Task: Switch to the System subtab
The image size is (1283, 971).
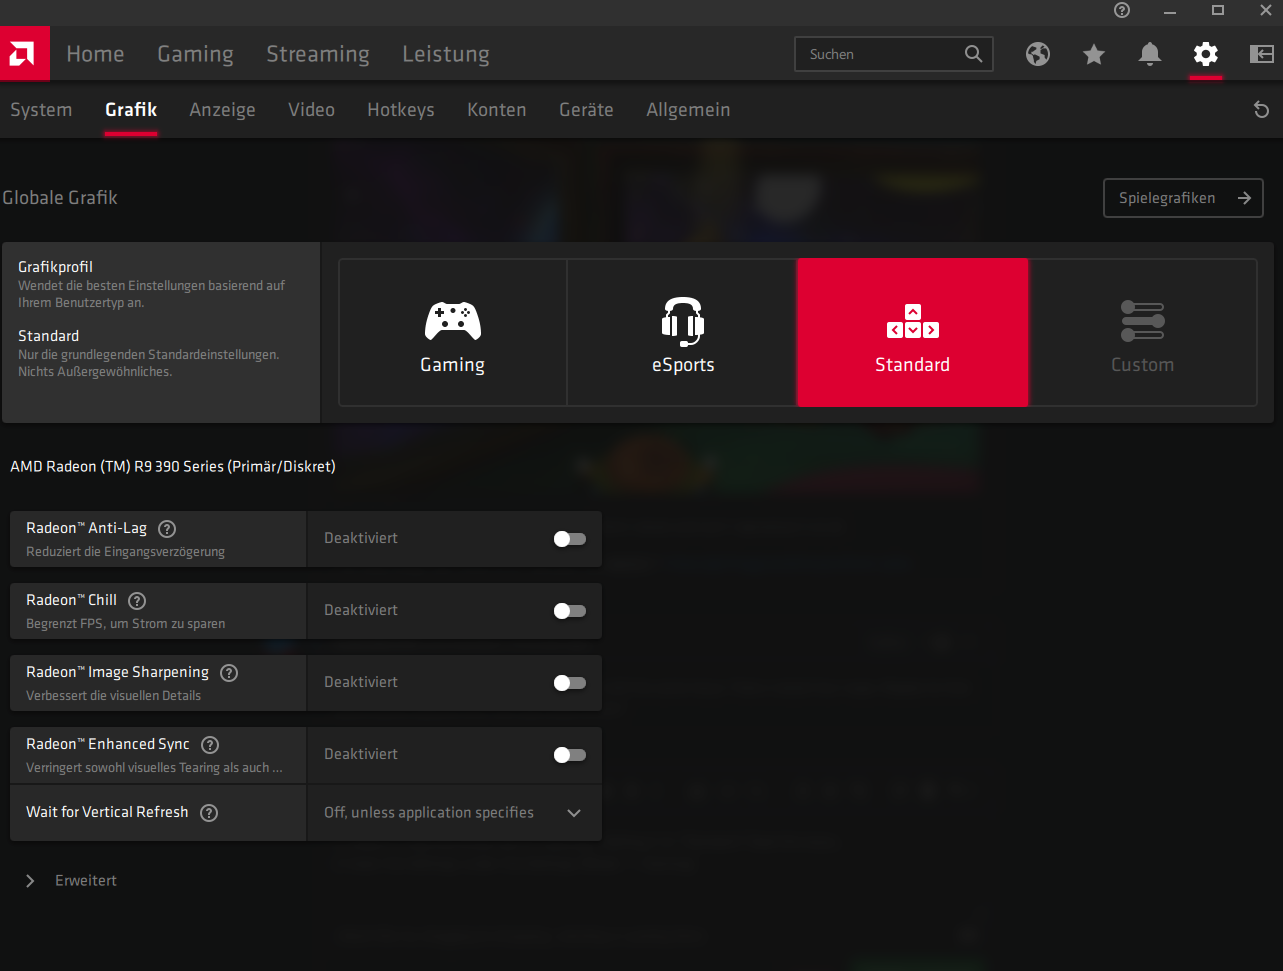Action: [x=41, y=110]
